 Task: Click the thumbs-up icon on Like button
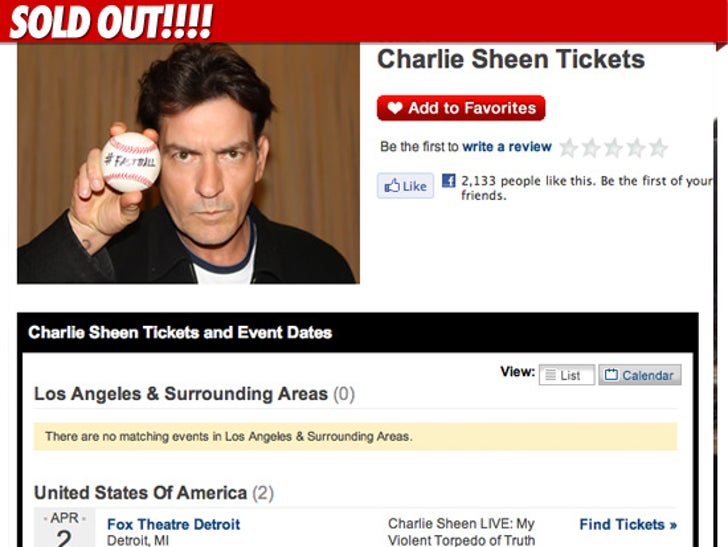point(392,186)
